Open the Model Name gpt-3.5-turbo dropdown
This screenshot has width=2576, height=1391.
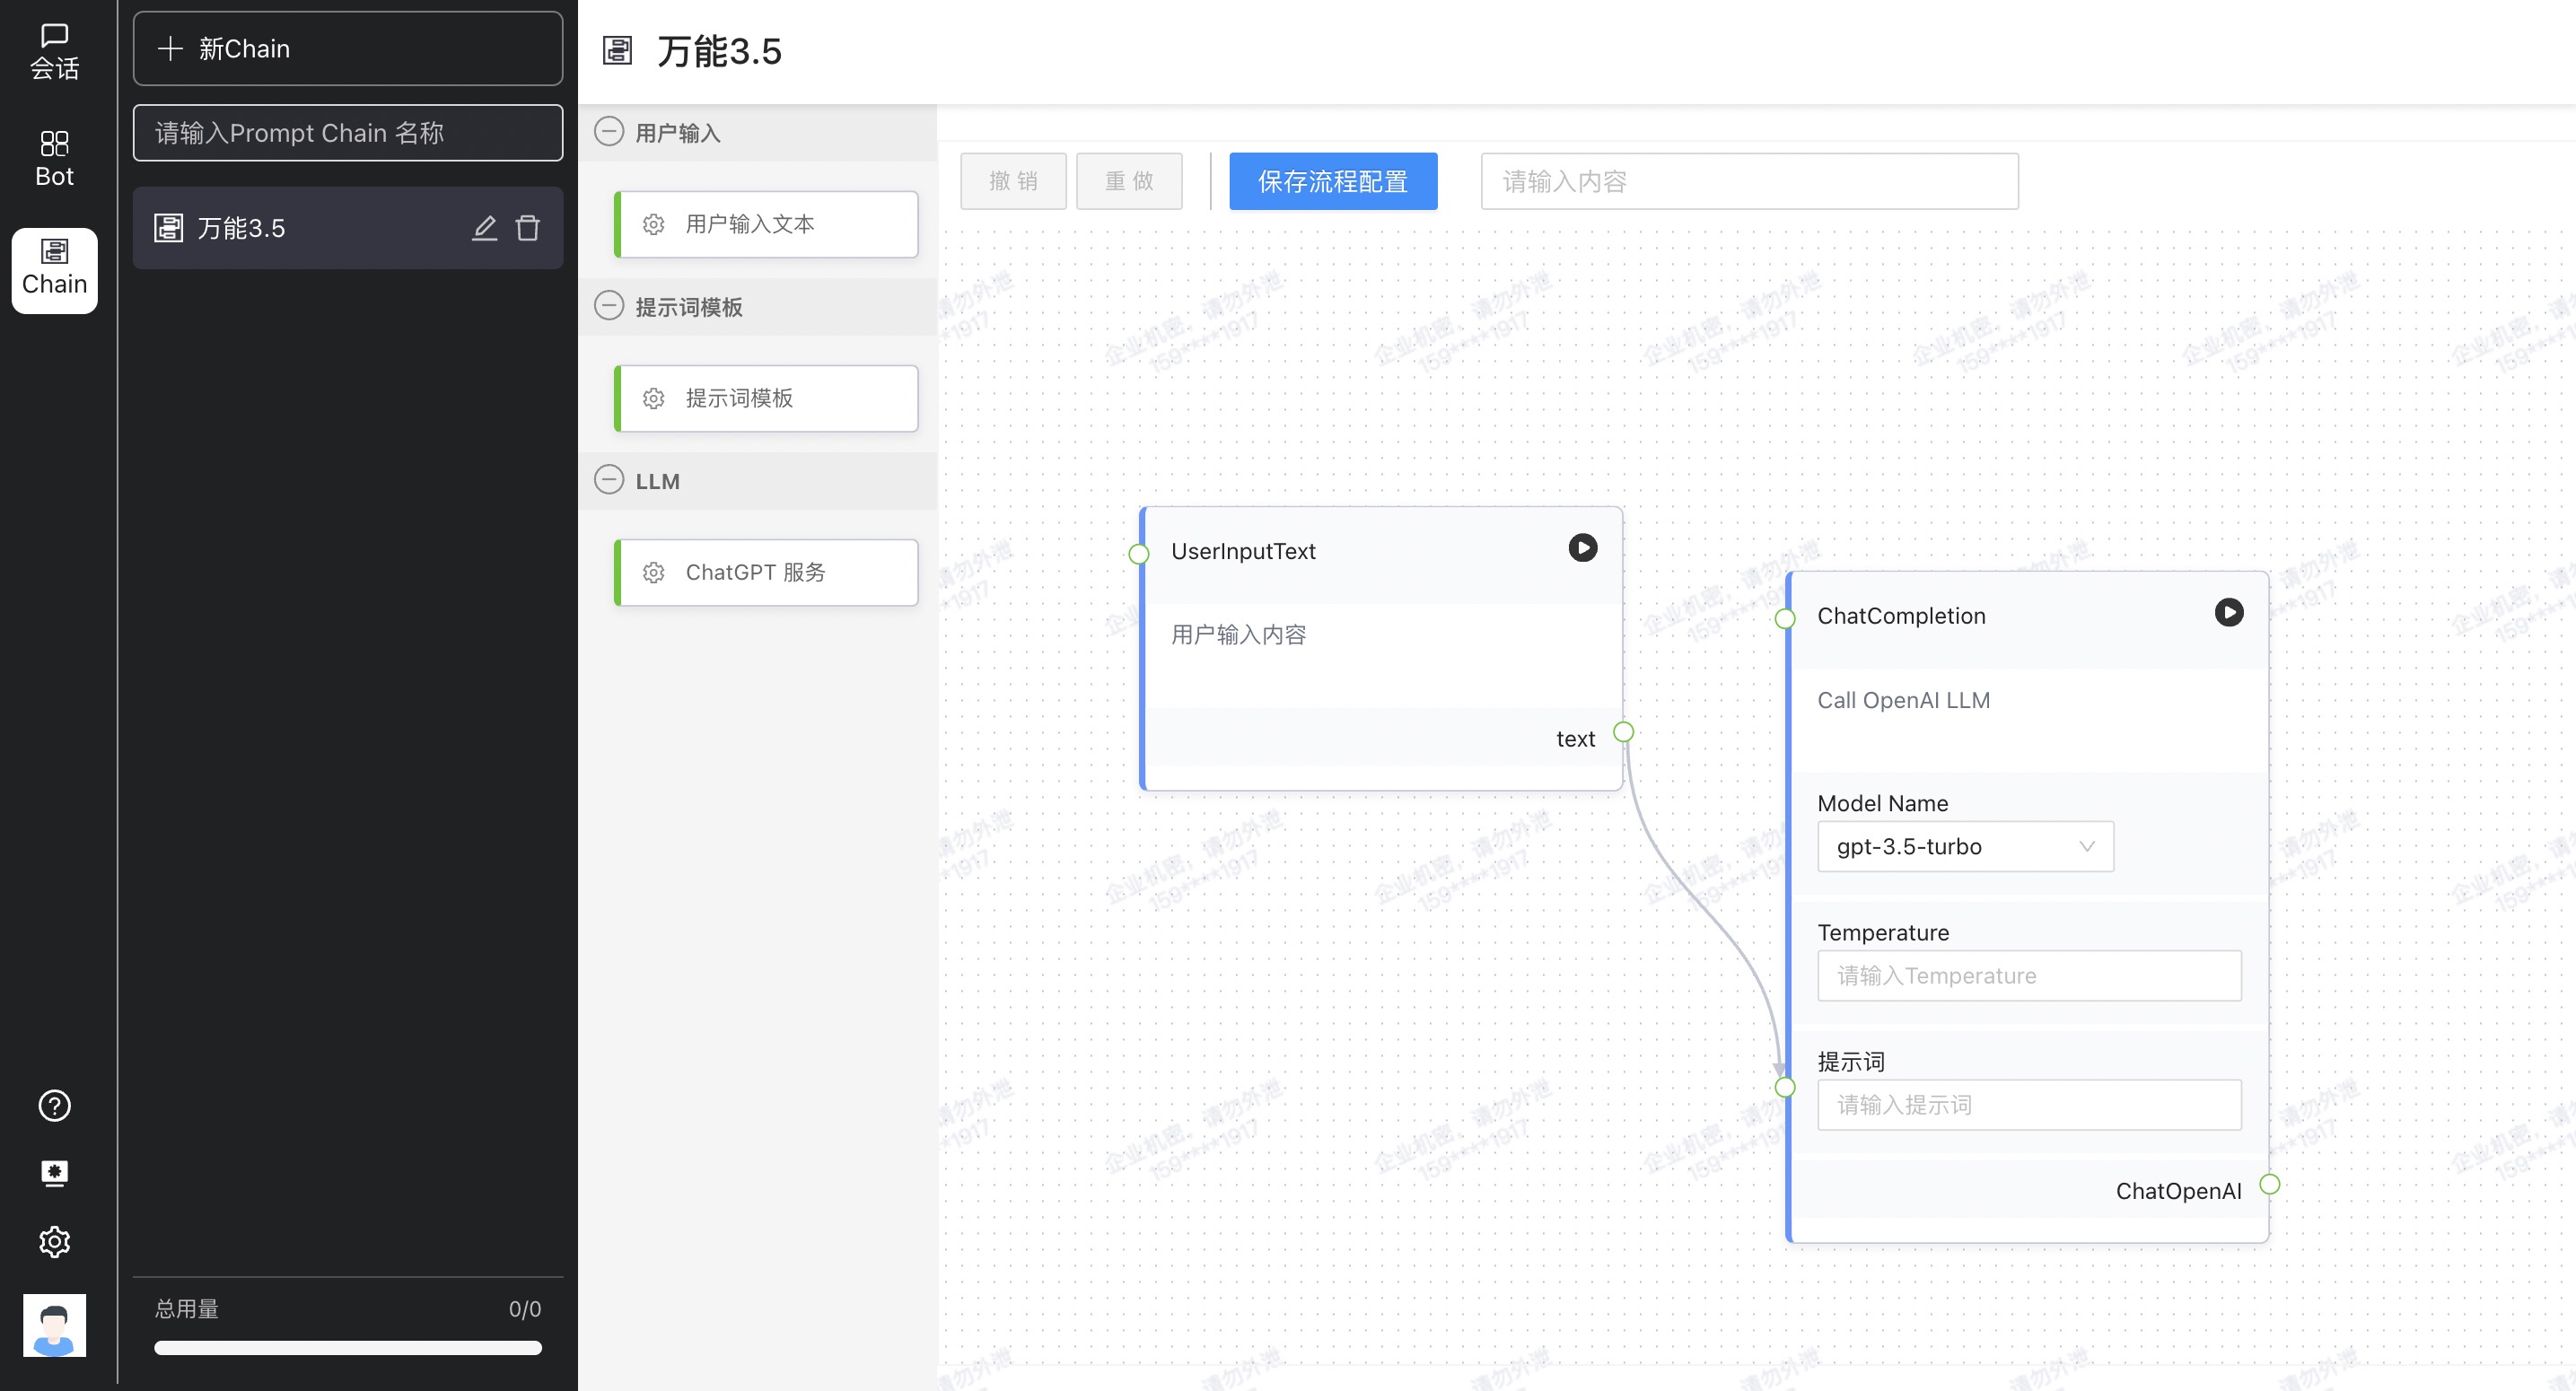1965,847
